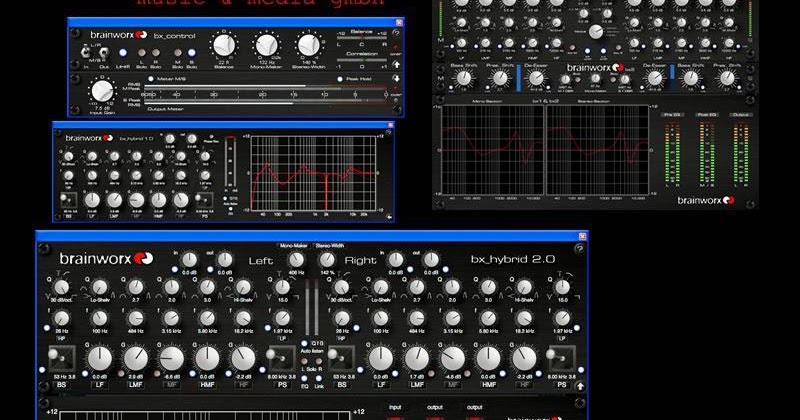The height and width of the screenshot is (420, 800).
Task: Toggle S Solo button in bx_control
Action: click(192, 53)
